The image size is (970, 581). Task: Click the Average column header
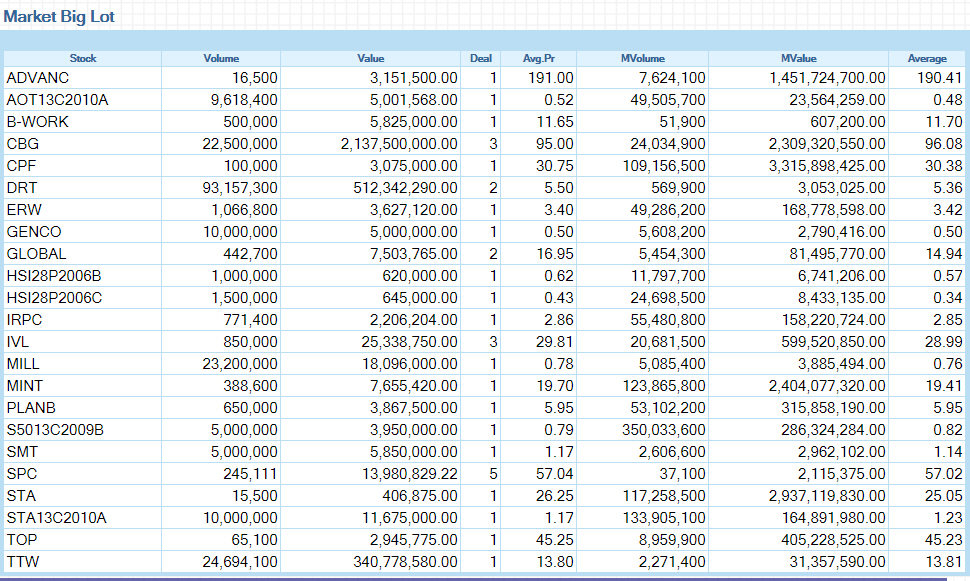click(927, 58)
